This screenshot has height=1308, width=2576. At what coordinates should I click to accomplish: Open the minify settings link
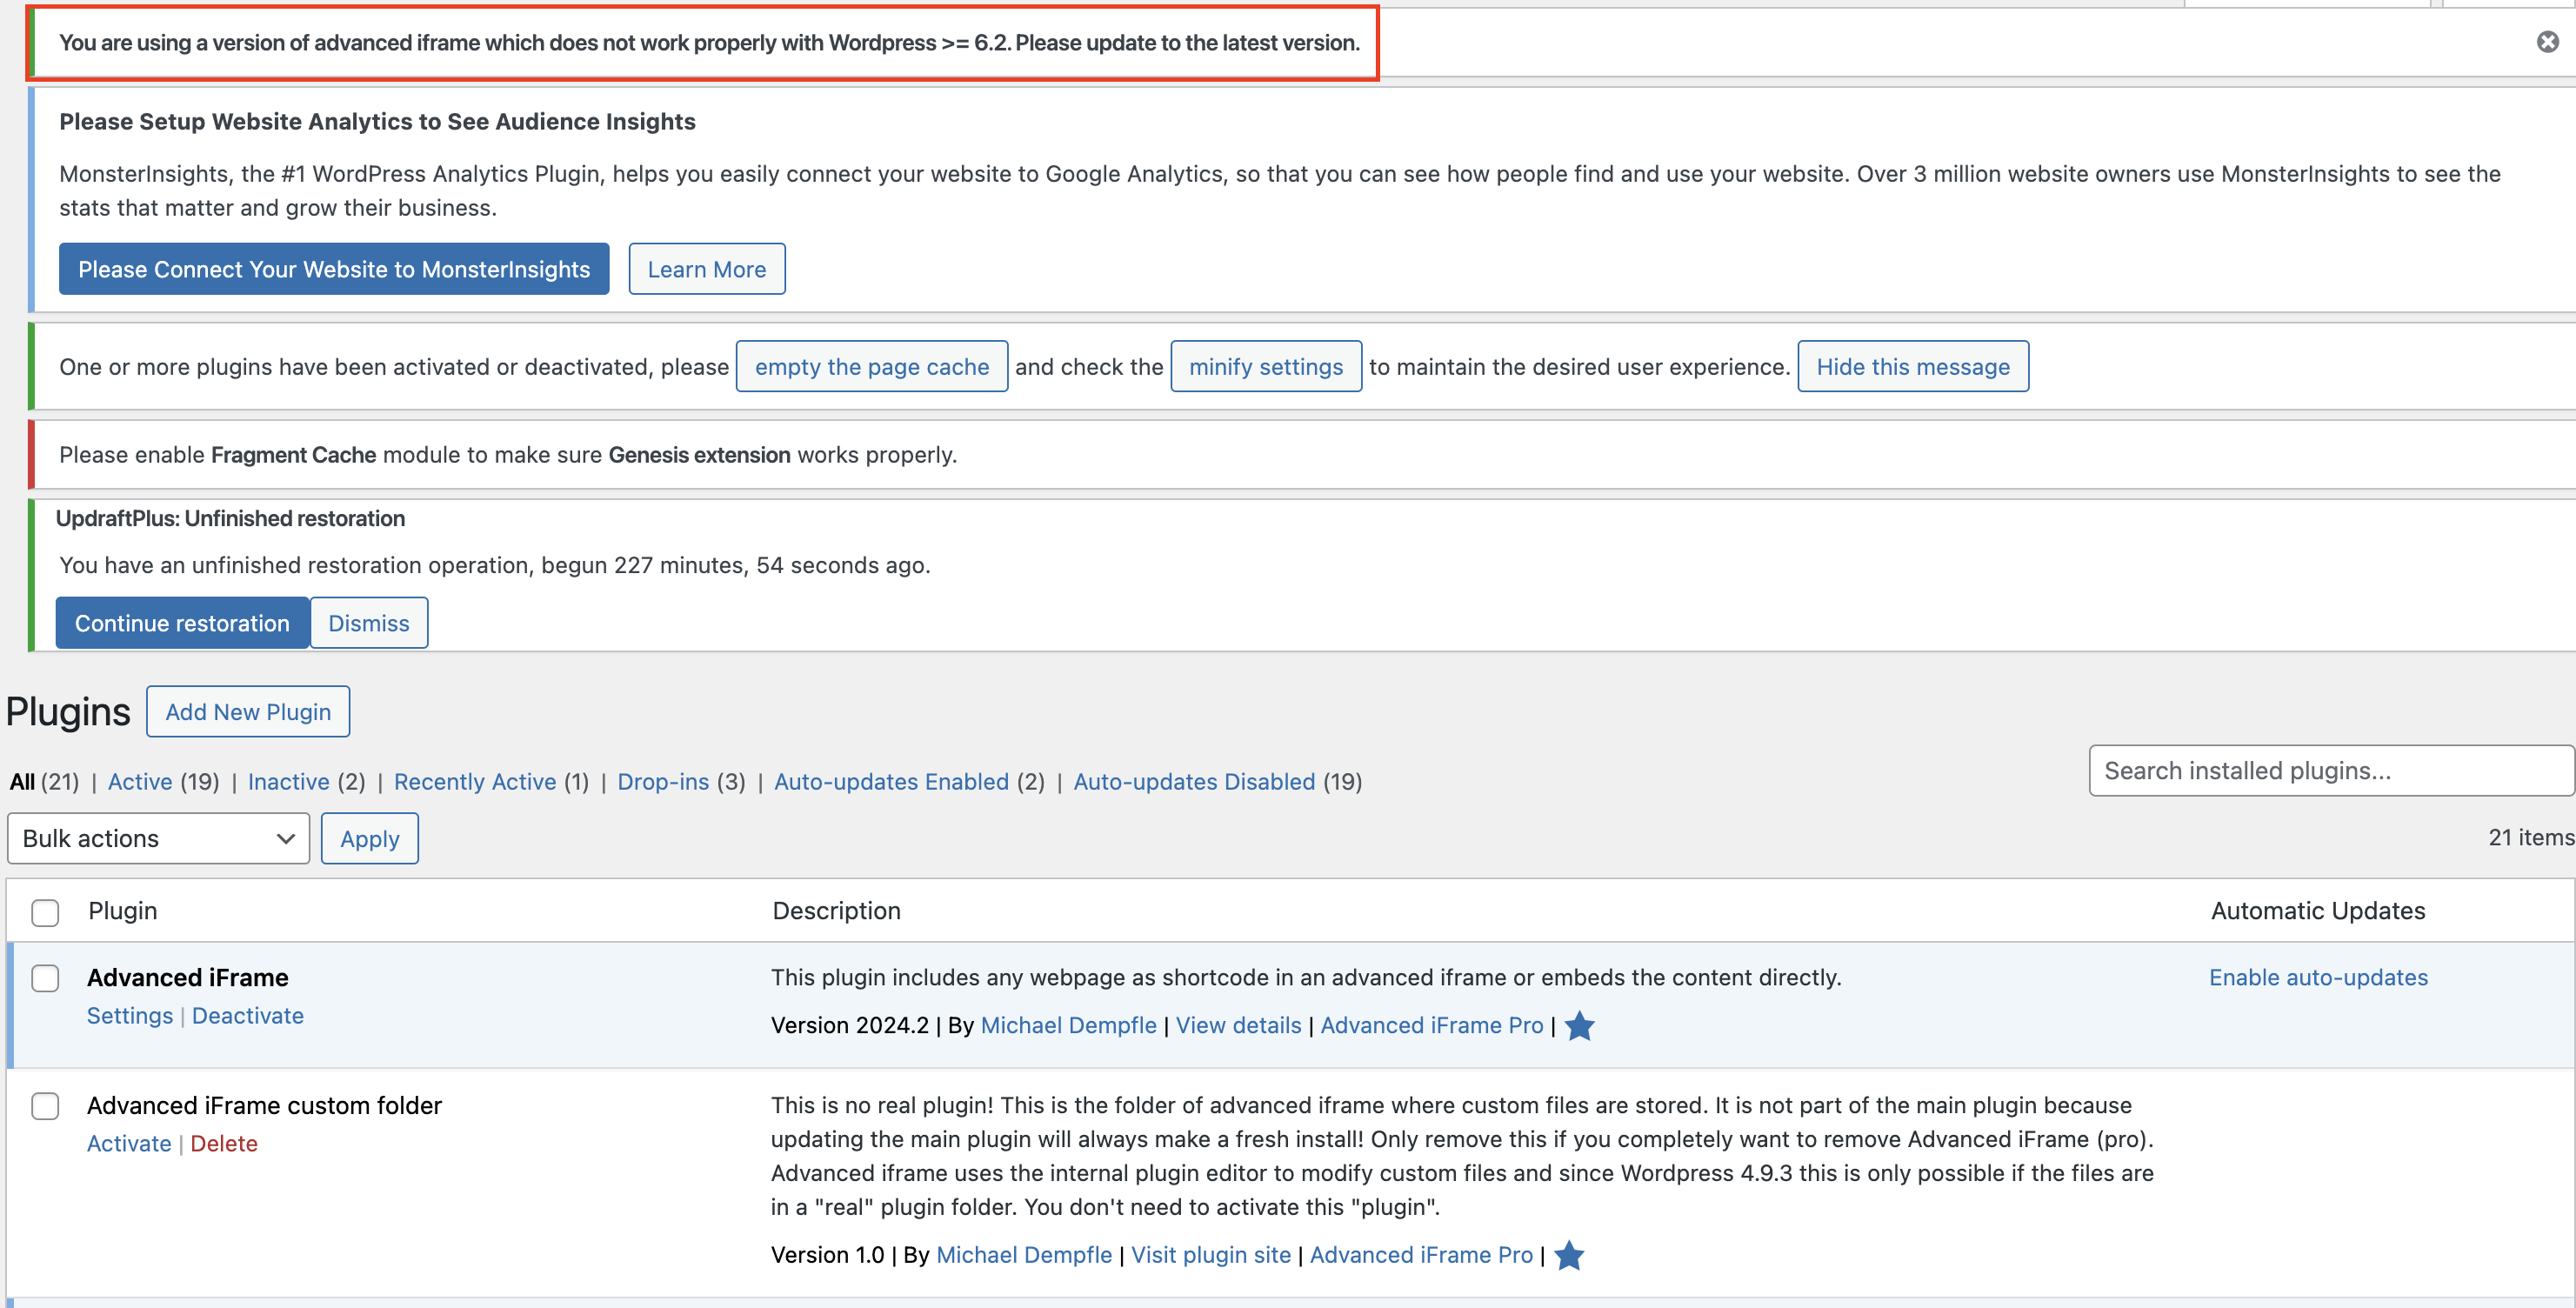tap(1266, 367)
